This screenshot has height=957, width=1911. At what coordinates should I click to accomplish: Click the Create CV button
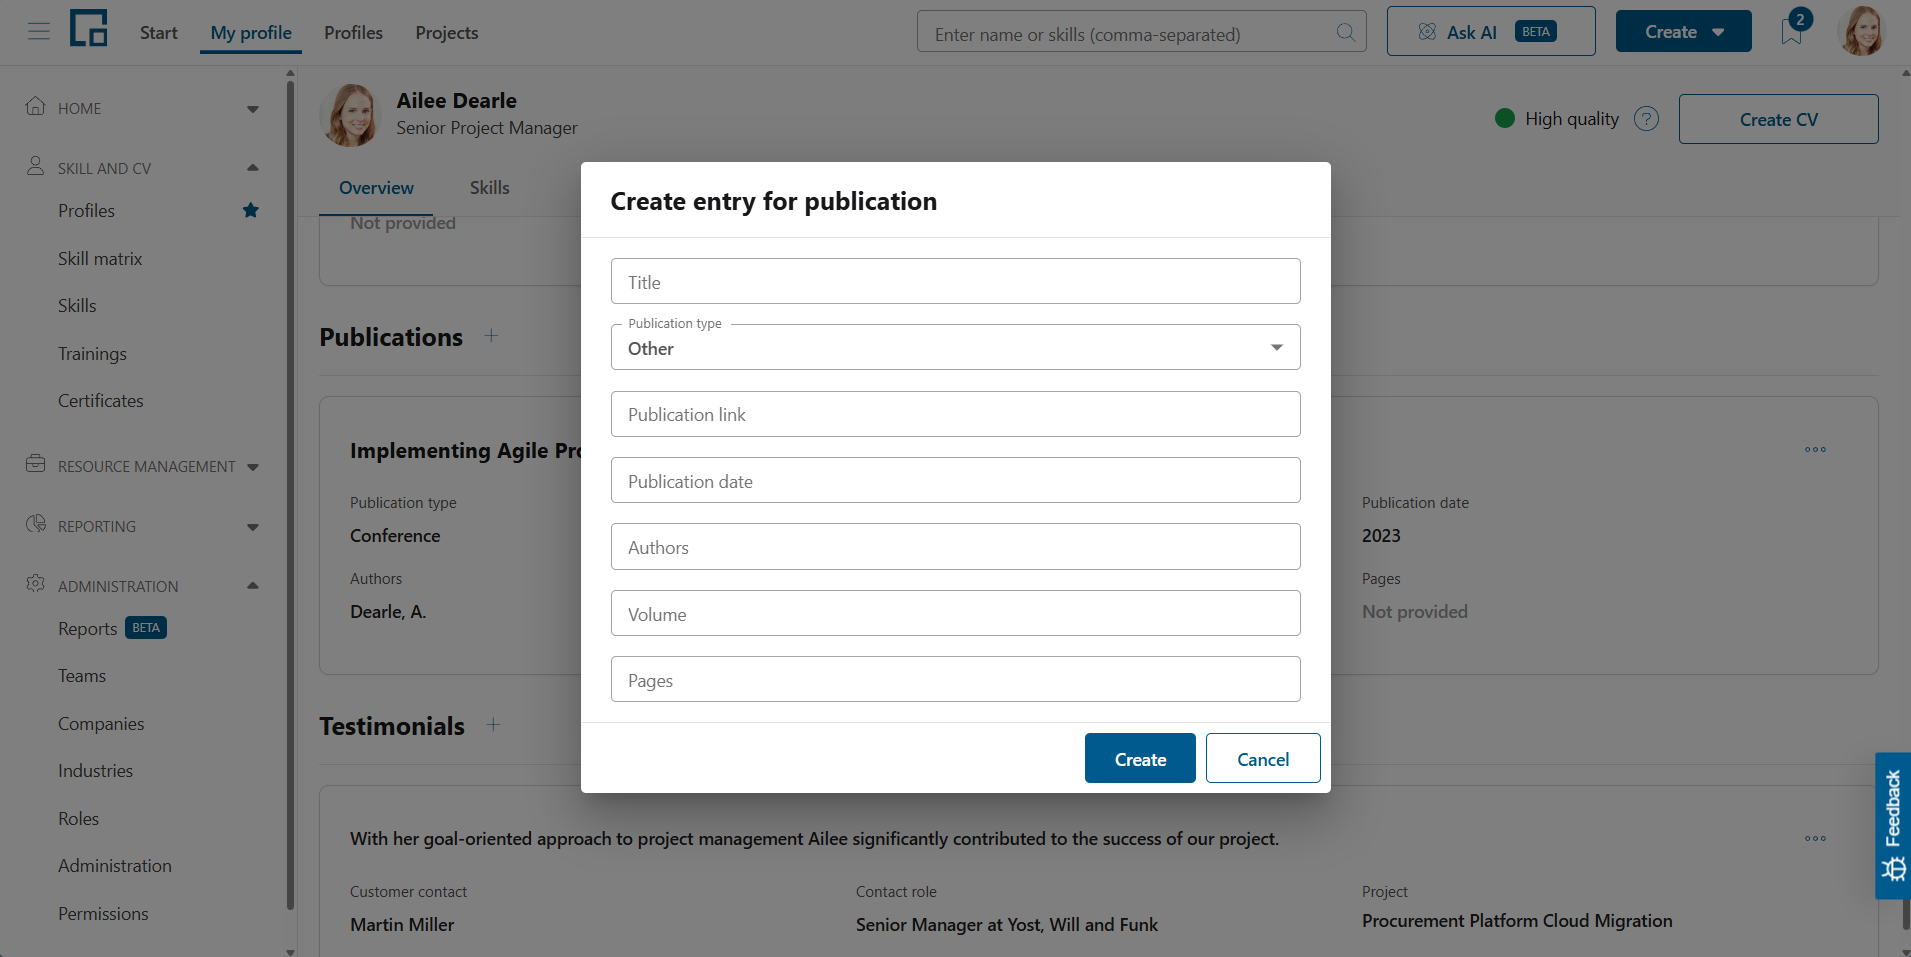coord(1778,119)
